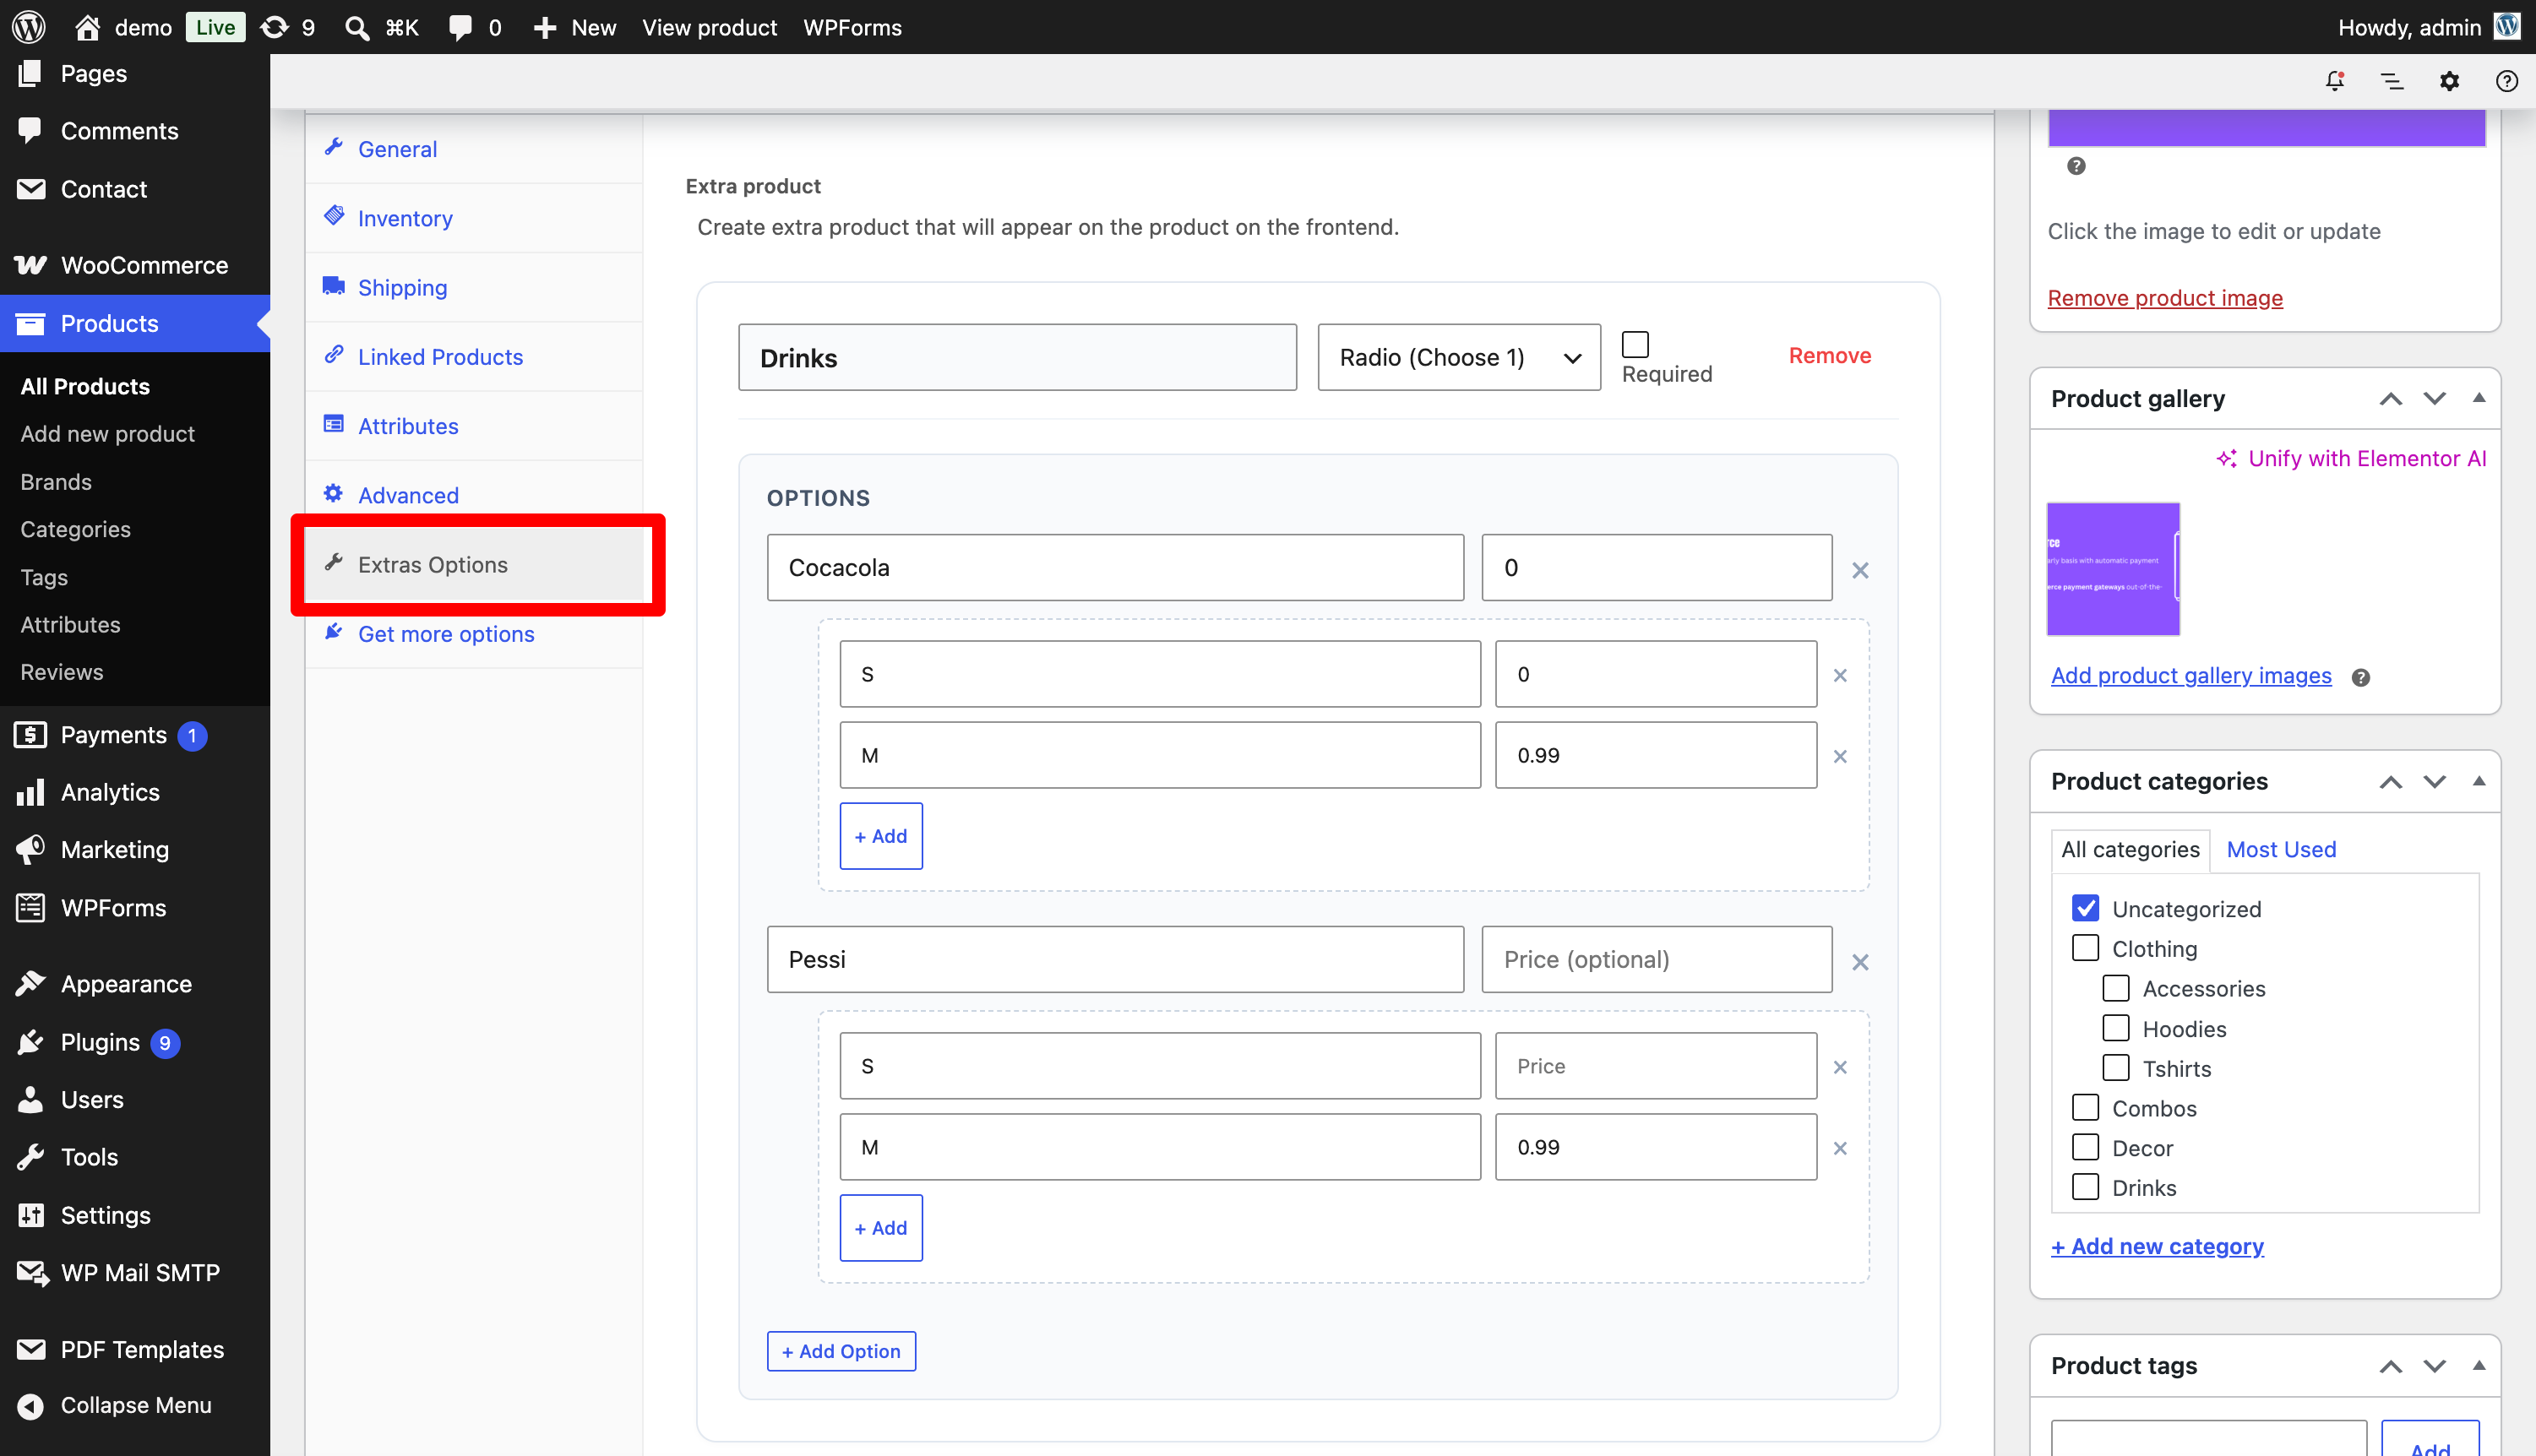
Task: Remove the Pessi S sub-option
Action: point(1840,1067)
